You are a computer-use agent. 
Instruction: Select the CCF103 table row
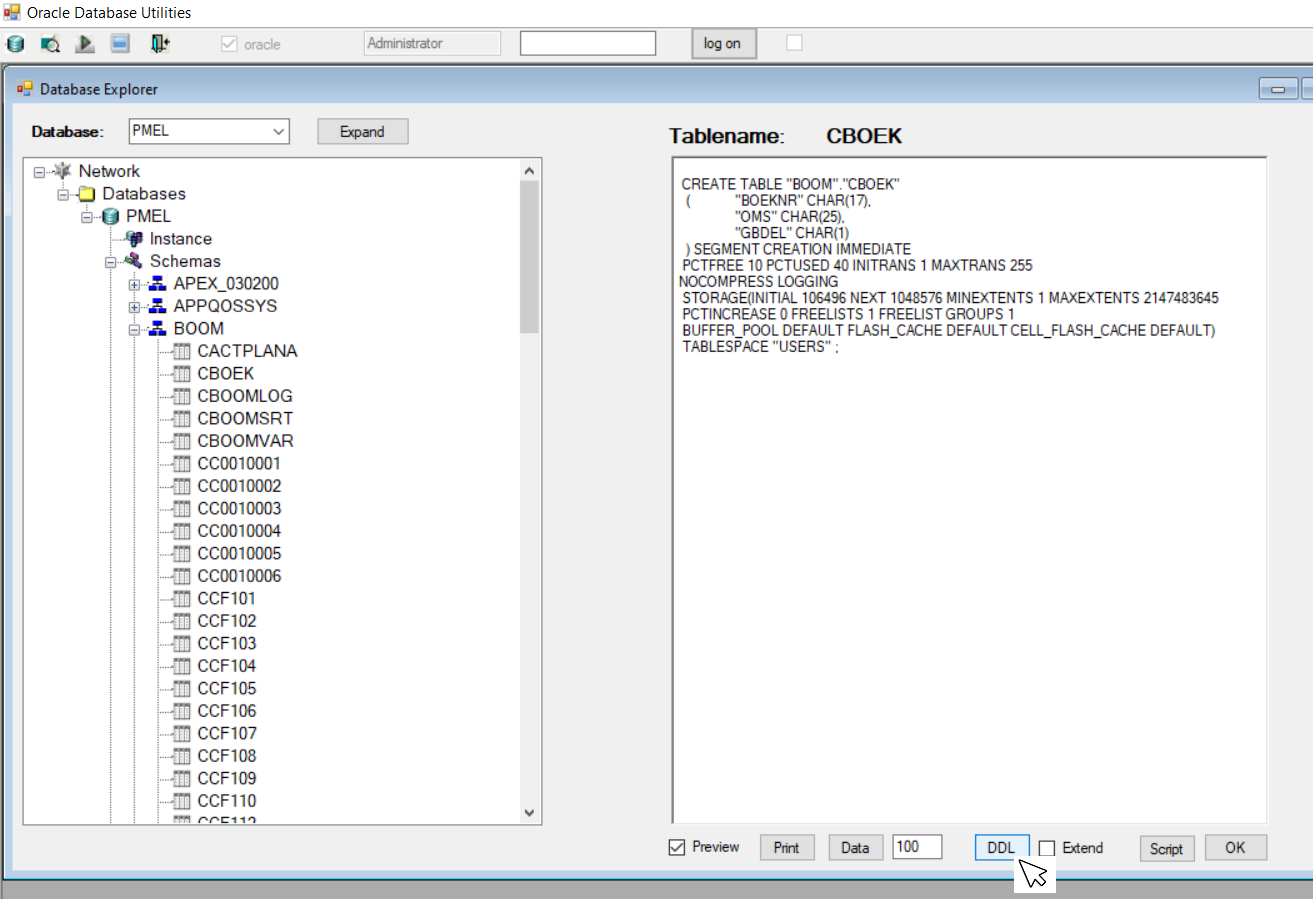pos(227,643)
